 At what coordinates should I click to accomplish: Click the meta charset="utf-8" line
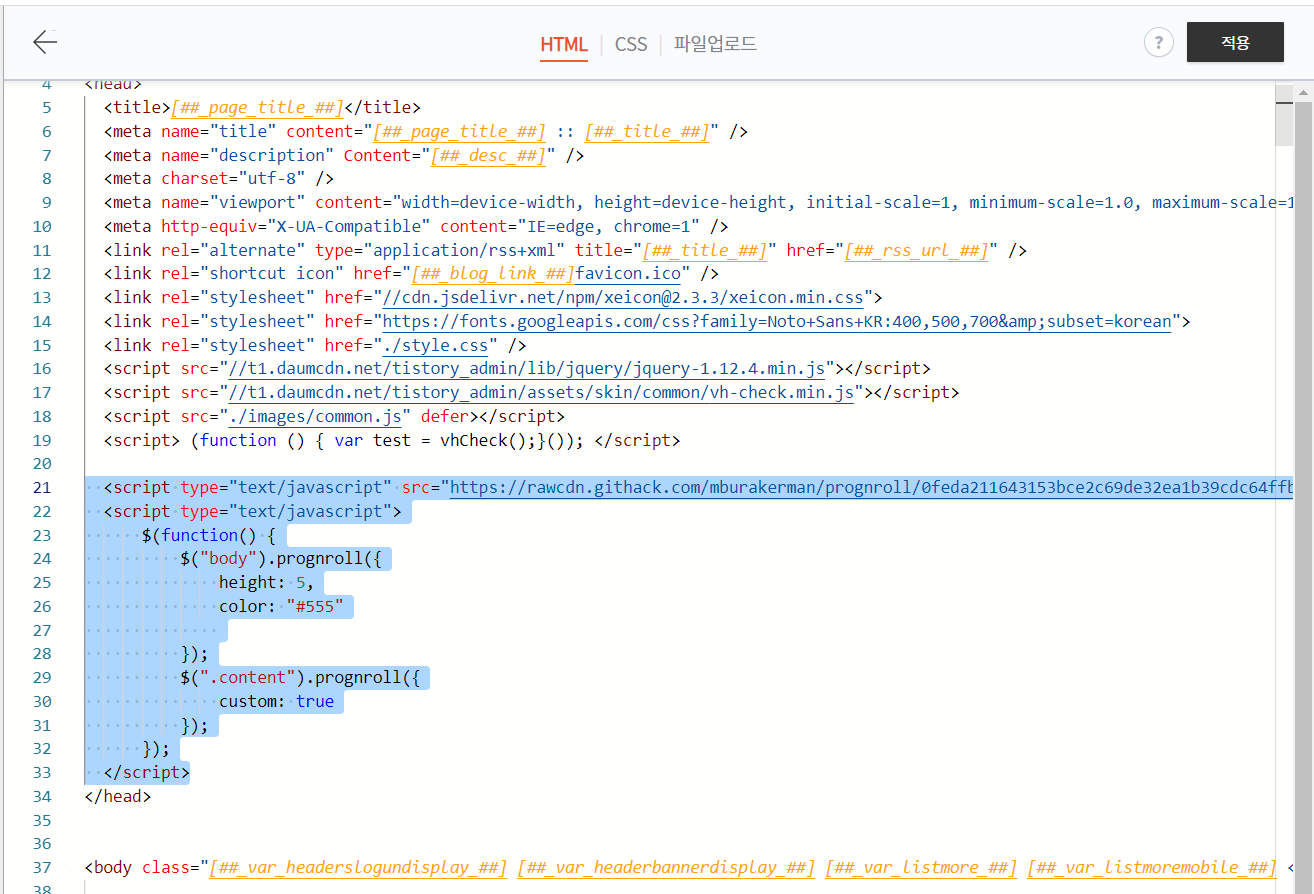pos(219,178)
